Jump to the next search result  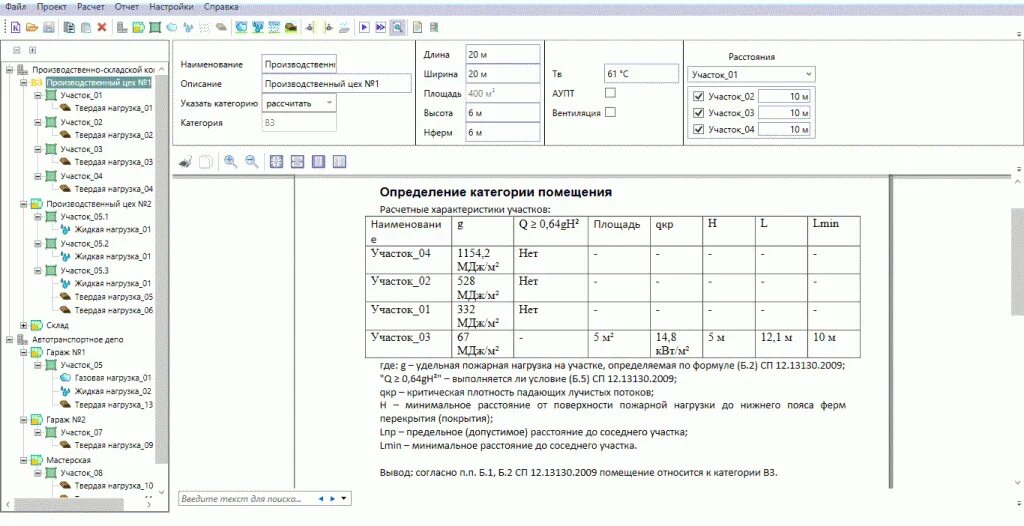332,499
